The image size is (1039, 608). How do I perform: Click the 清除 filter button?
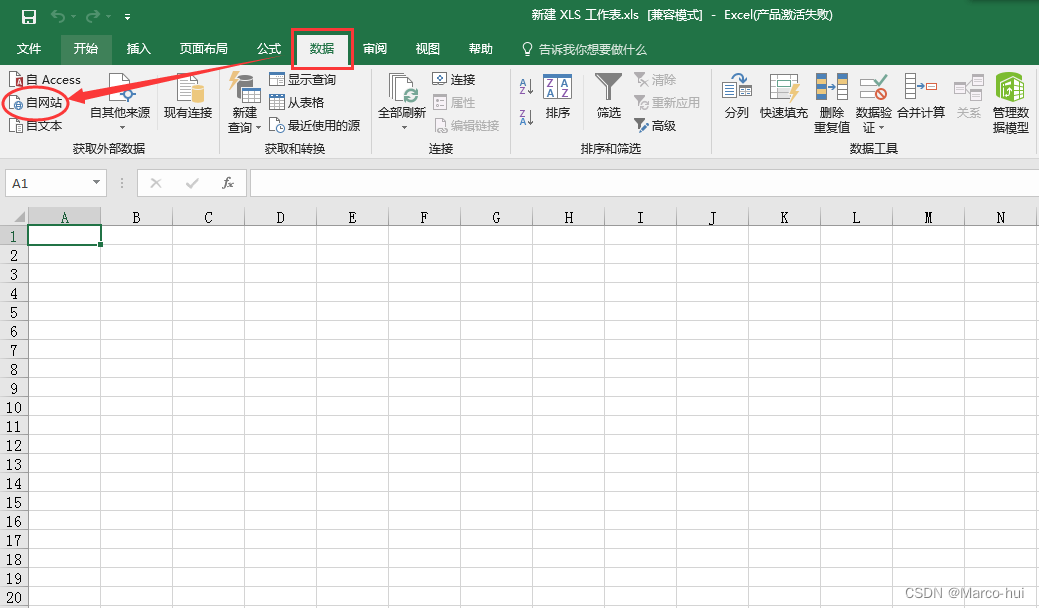[655, 79]
